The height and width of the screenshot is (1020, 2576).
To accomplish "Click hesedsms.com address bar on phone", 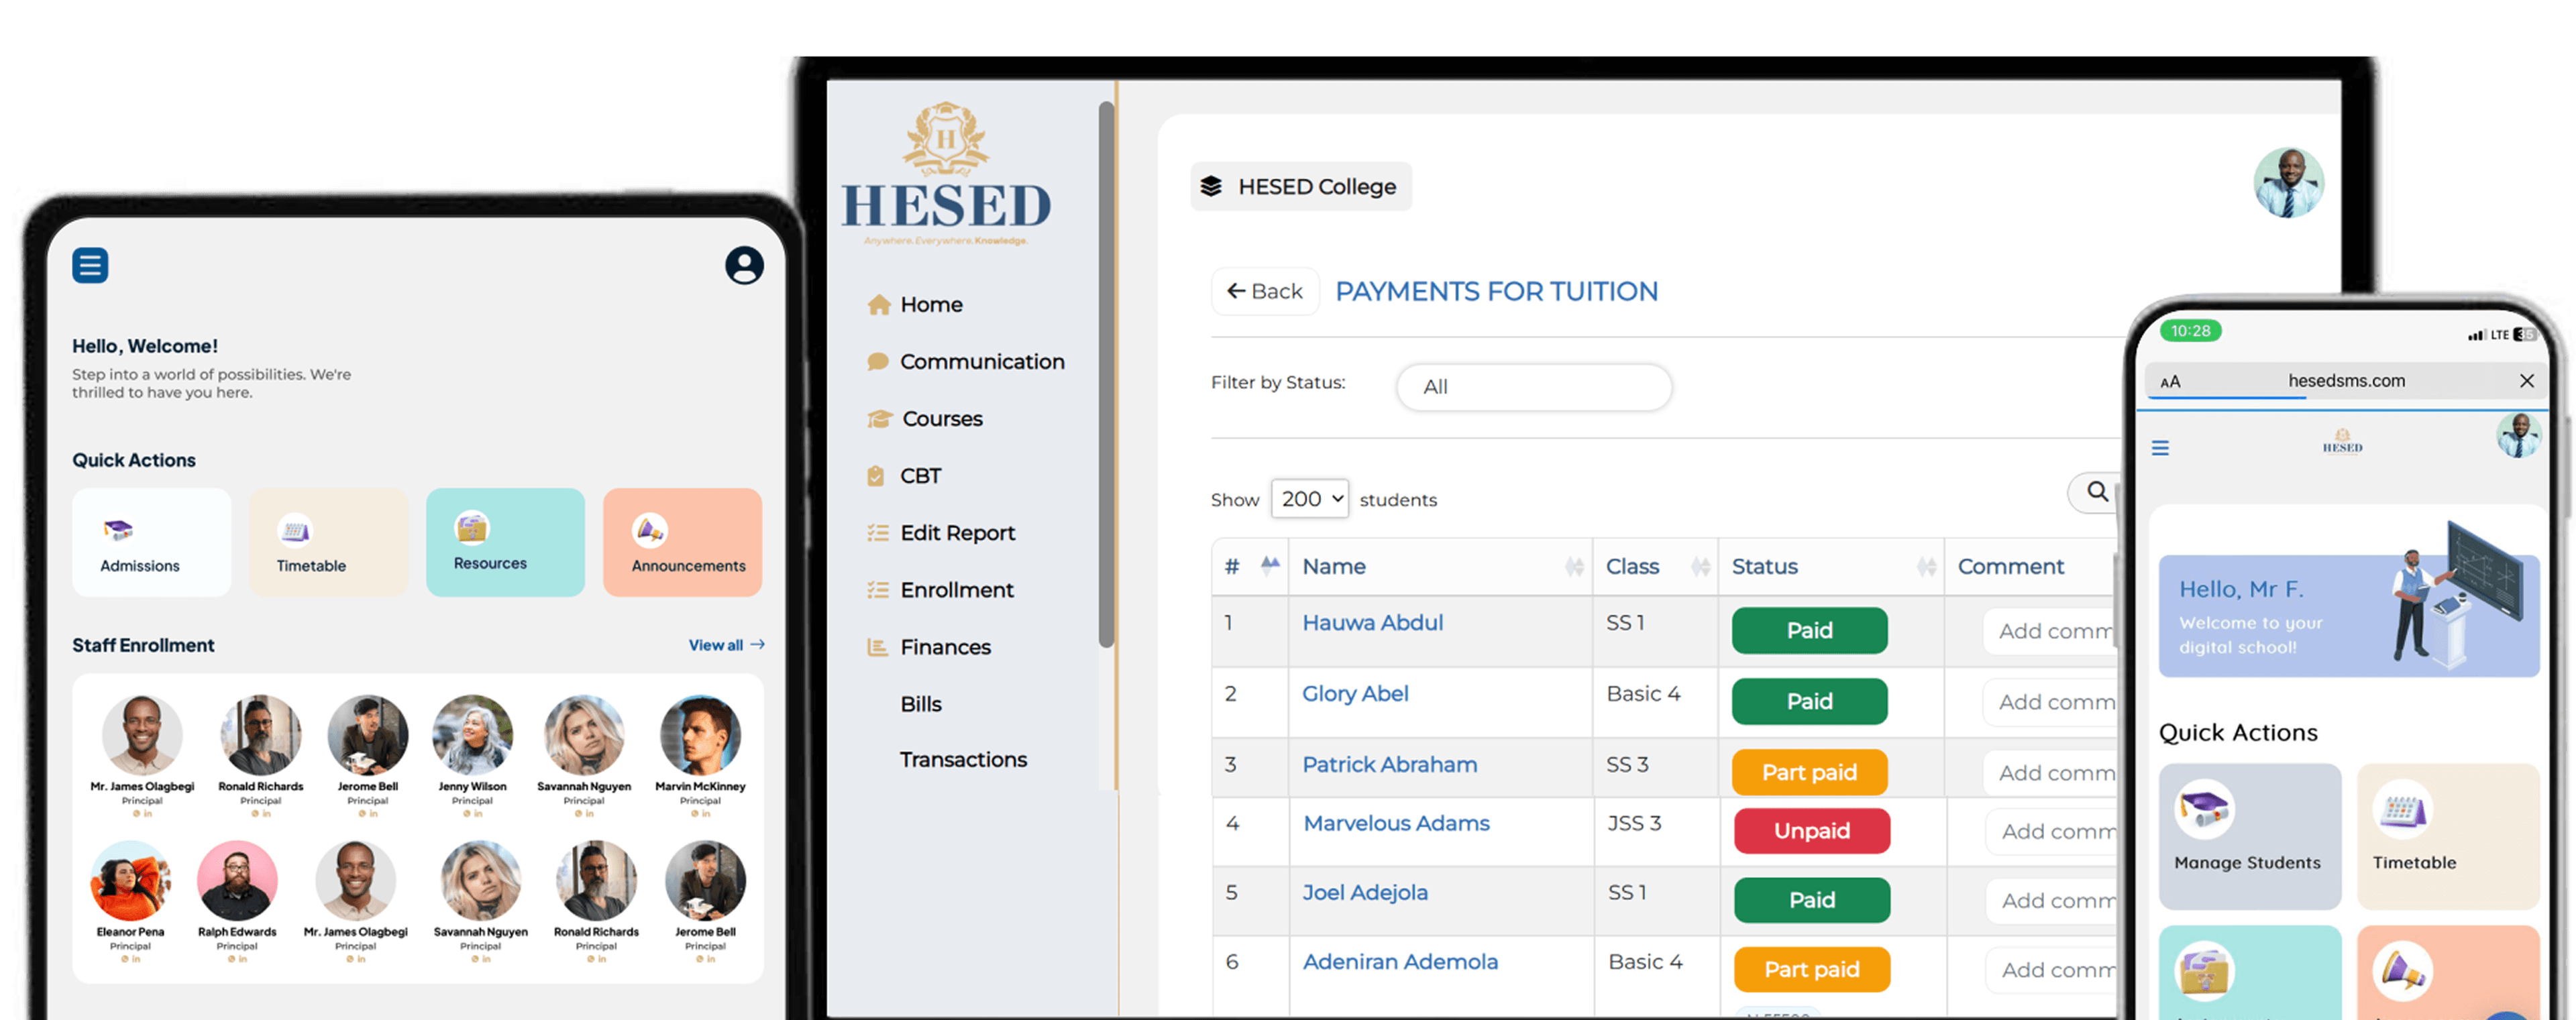I will tap(2346, 380).
